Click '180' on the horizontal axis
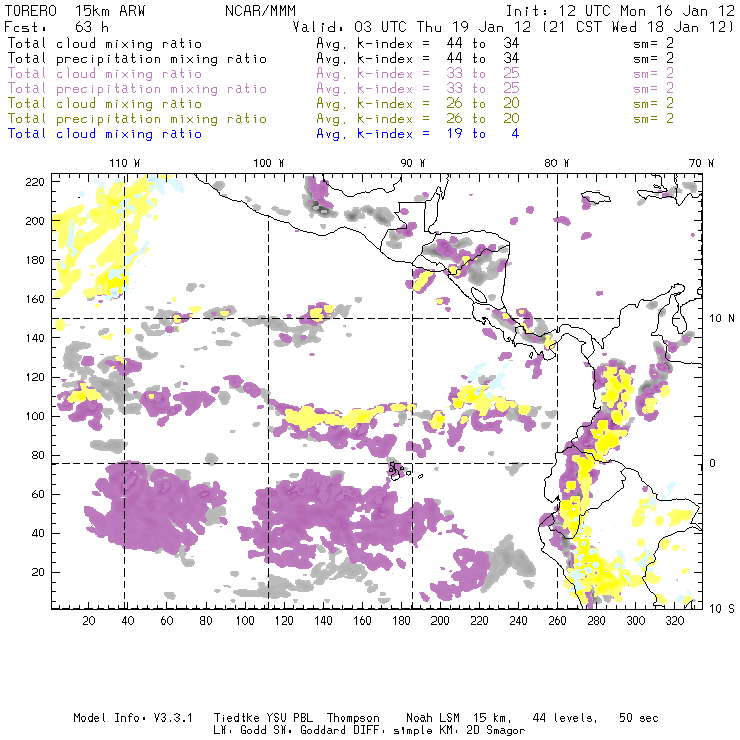The width and height of the screenshot is (740, 740). point(401,621)
